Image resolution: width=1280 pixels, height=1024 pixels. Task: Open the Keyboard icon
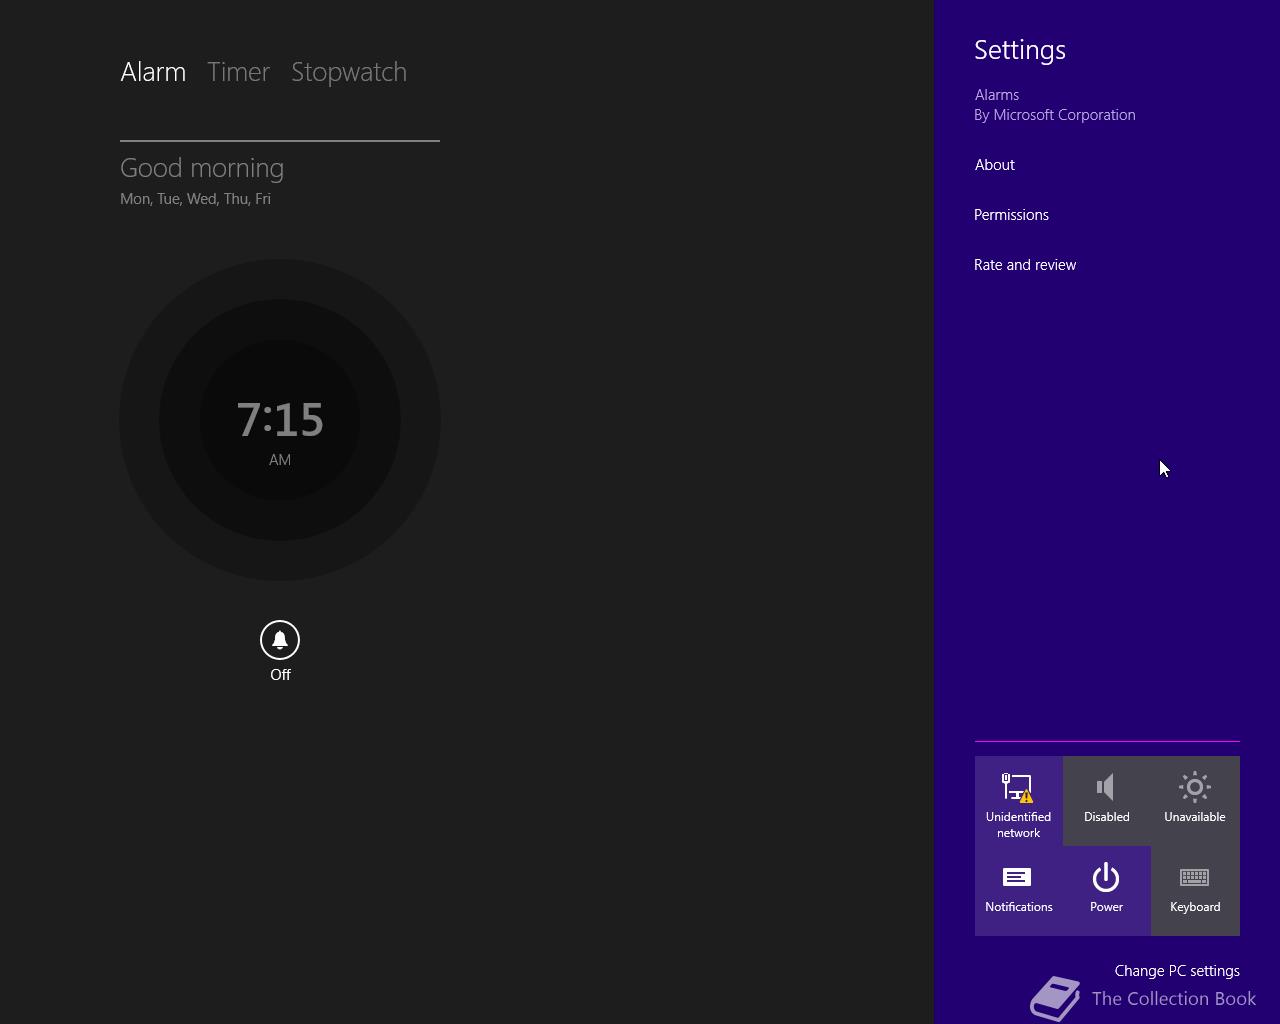(1195, 877)
